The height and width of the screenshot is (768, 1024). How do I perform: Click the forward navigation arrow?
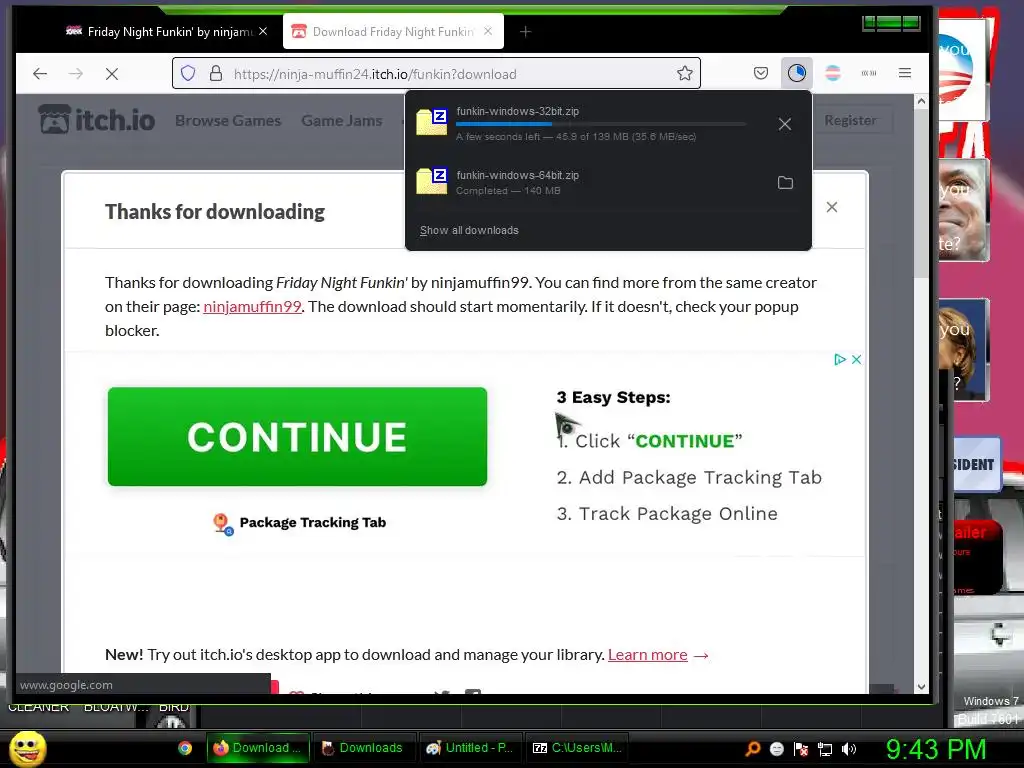coord(76,74)
